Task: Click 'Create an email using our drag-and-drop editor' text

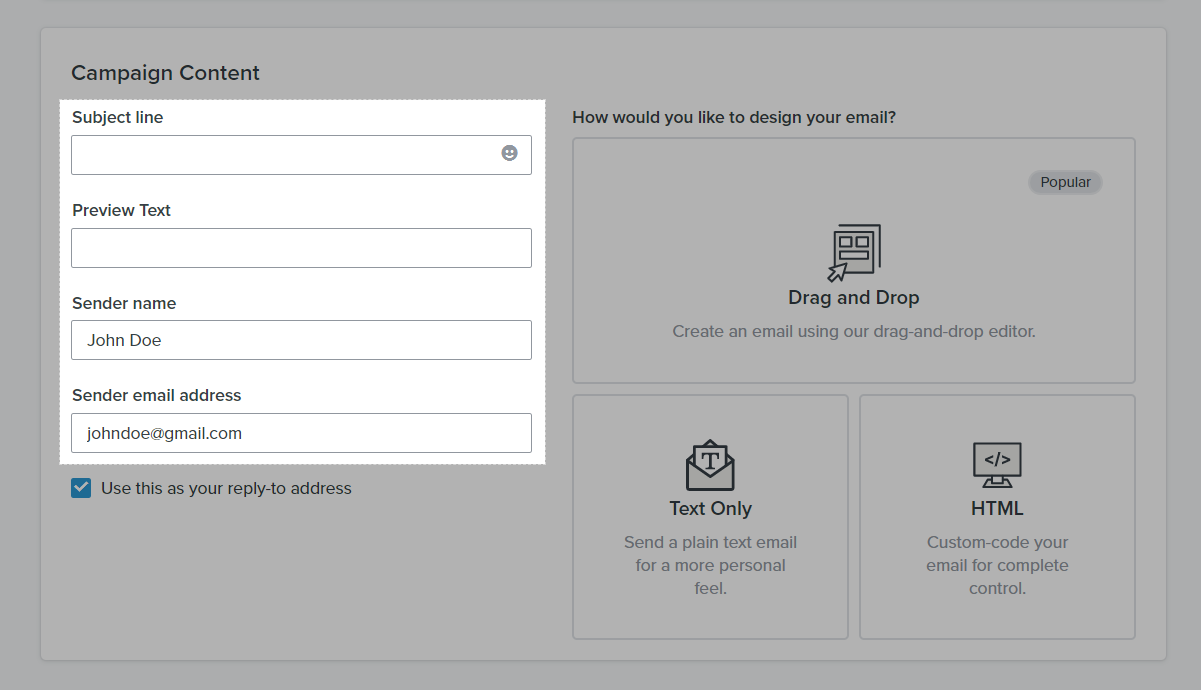Action: click(x=854, y=331)
